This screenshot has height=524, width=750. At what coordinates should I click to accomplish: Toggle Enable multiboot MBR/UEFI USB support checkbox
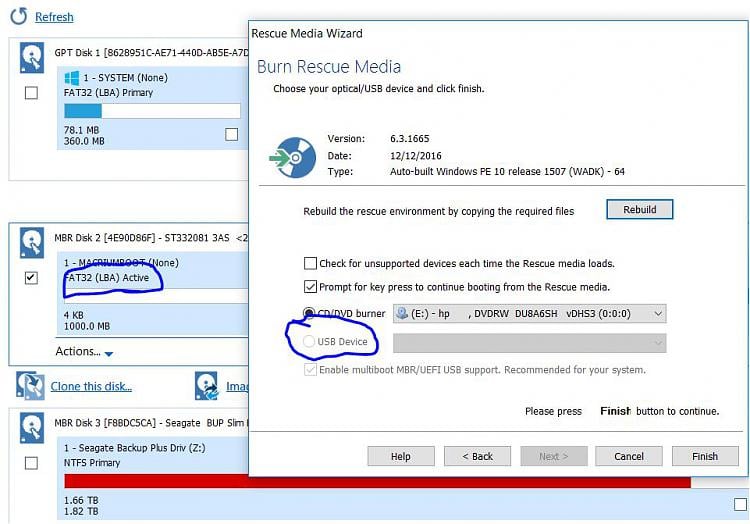310,370
